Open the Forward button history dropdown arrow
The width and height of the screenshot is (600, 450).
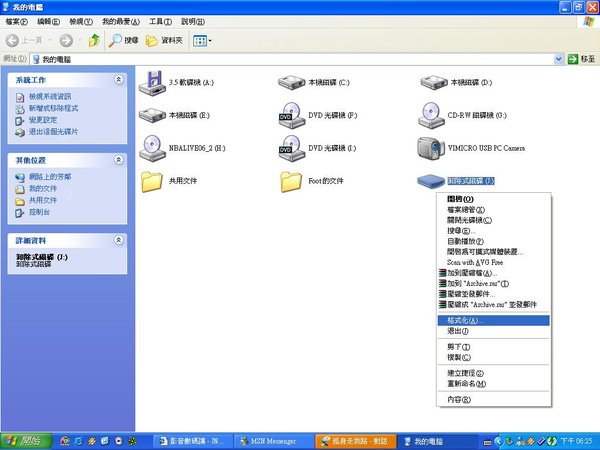coord(80,40)
